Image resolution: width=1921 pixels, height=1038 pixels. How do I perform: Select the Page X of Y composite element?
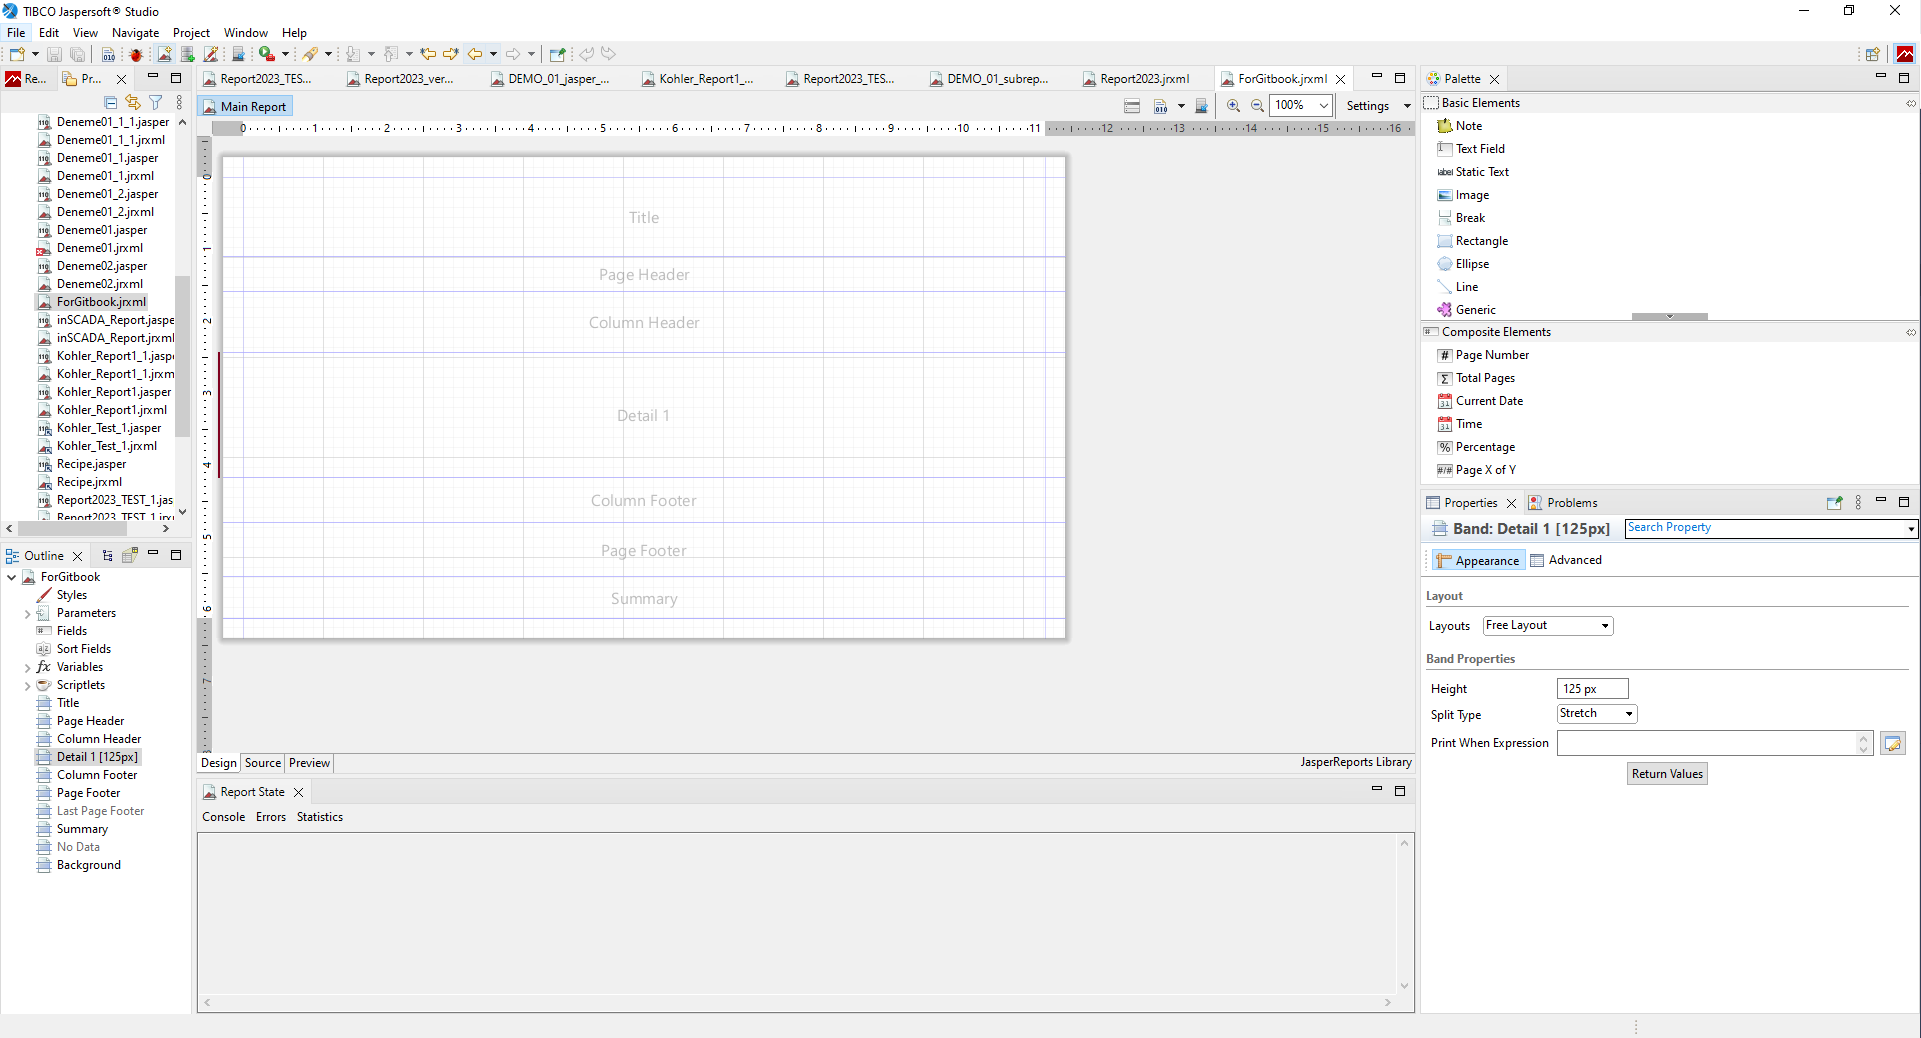(x=1476, y=470)
